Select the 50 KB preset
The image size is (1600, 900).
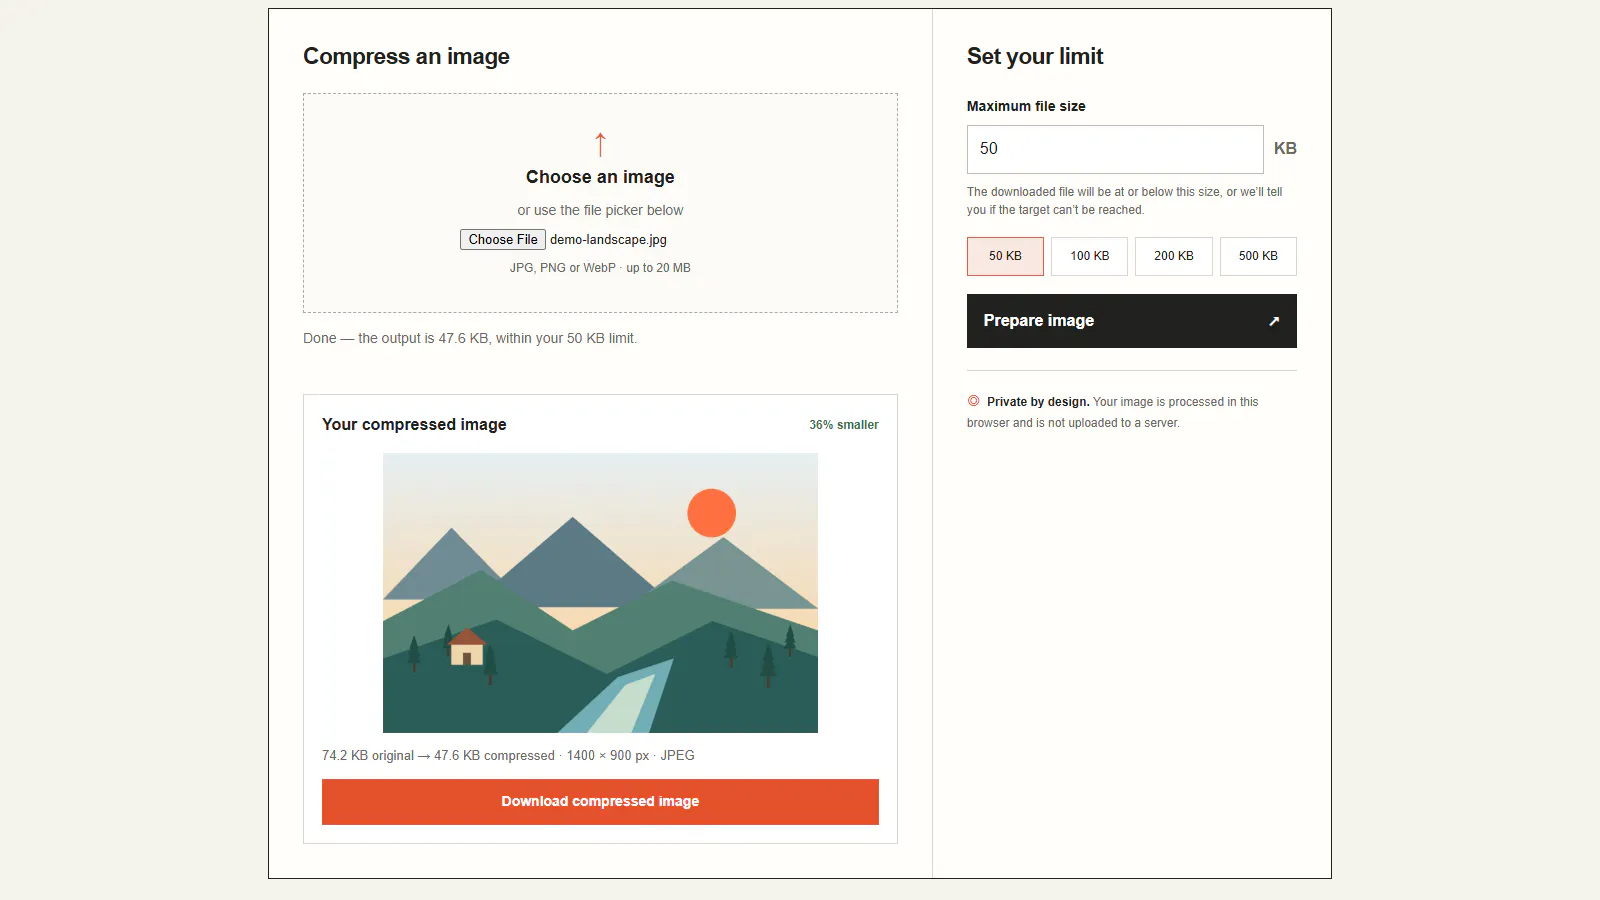pyautogui.click(x=1005, y=256)
